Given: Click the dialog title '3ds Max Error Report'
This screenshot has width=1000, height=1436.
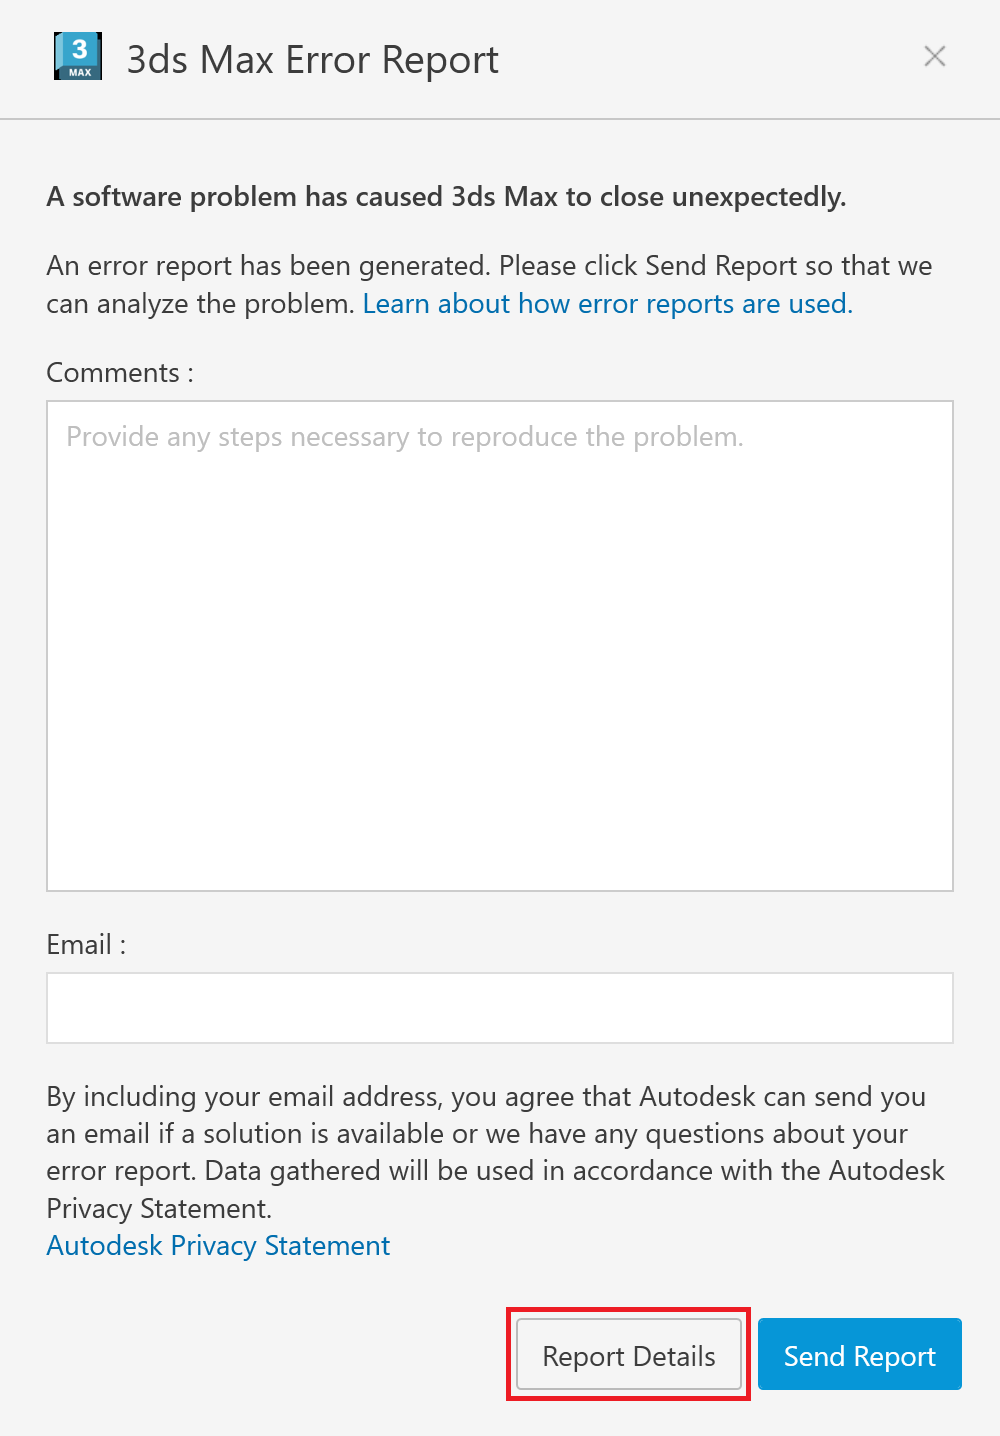Looking at the screenshot, I should 312,59.
